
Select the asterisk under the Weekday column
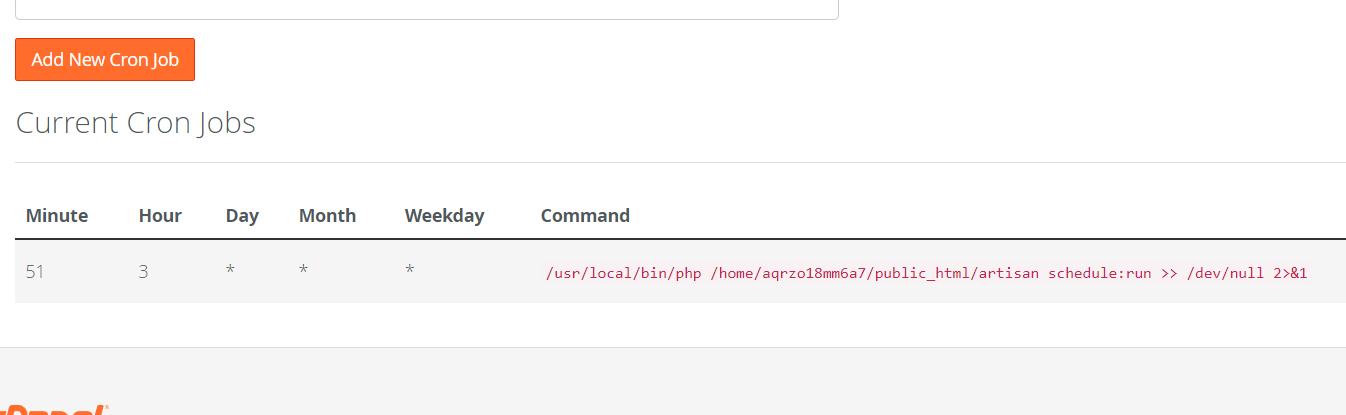tap(409, 271)
